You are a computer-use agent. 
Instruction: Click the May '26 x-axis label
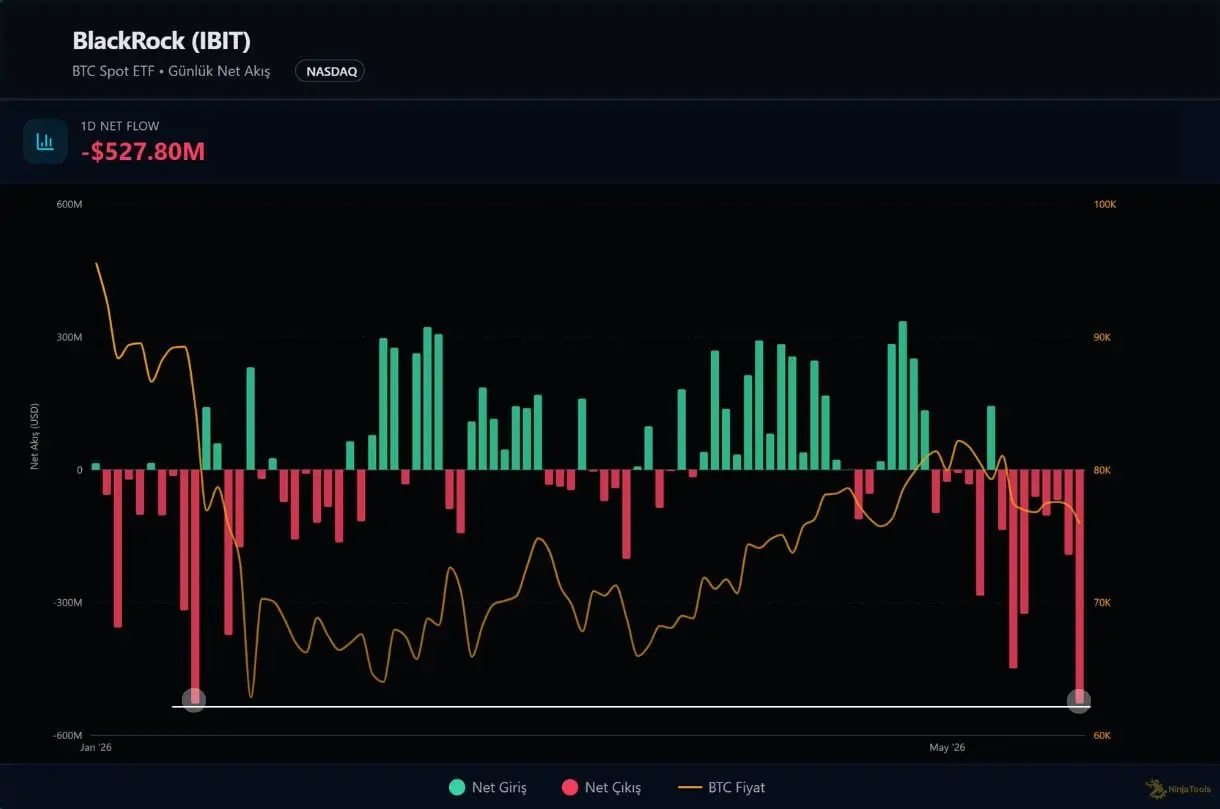tap(947, 747)
